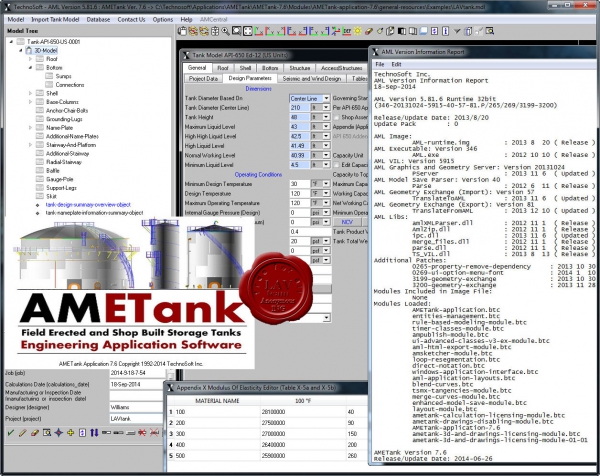Viewport: 600px width, 476px height.
Task: Toggle the Shop Assembly checkbox
Action: pyautogui.click(x=336, y=117)
